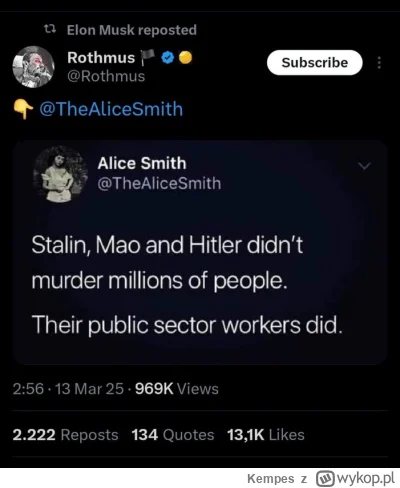Image resolution: width=400 pixels, height=488 pixels.
Task: Subscribe to Rothmus
Action: click(x=314, y=62)
